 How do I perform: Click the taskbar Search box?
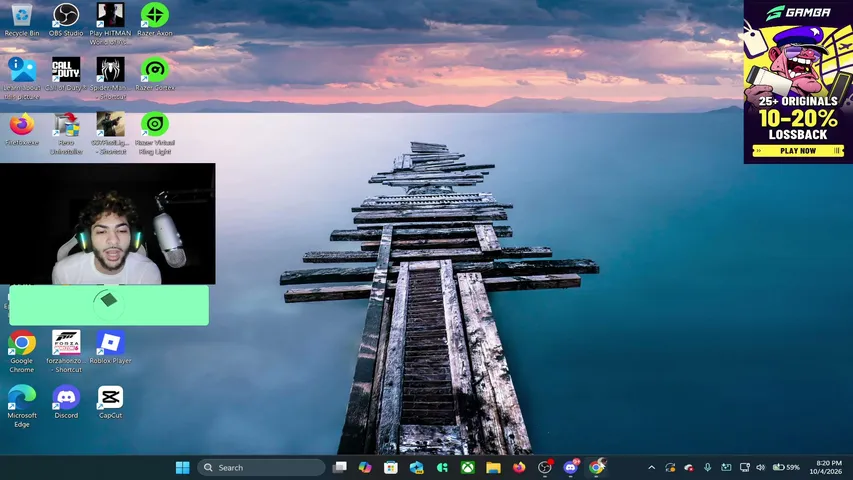[x=261, y=467]
